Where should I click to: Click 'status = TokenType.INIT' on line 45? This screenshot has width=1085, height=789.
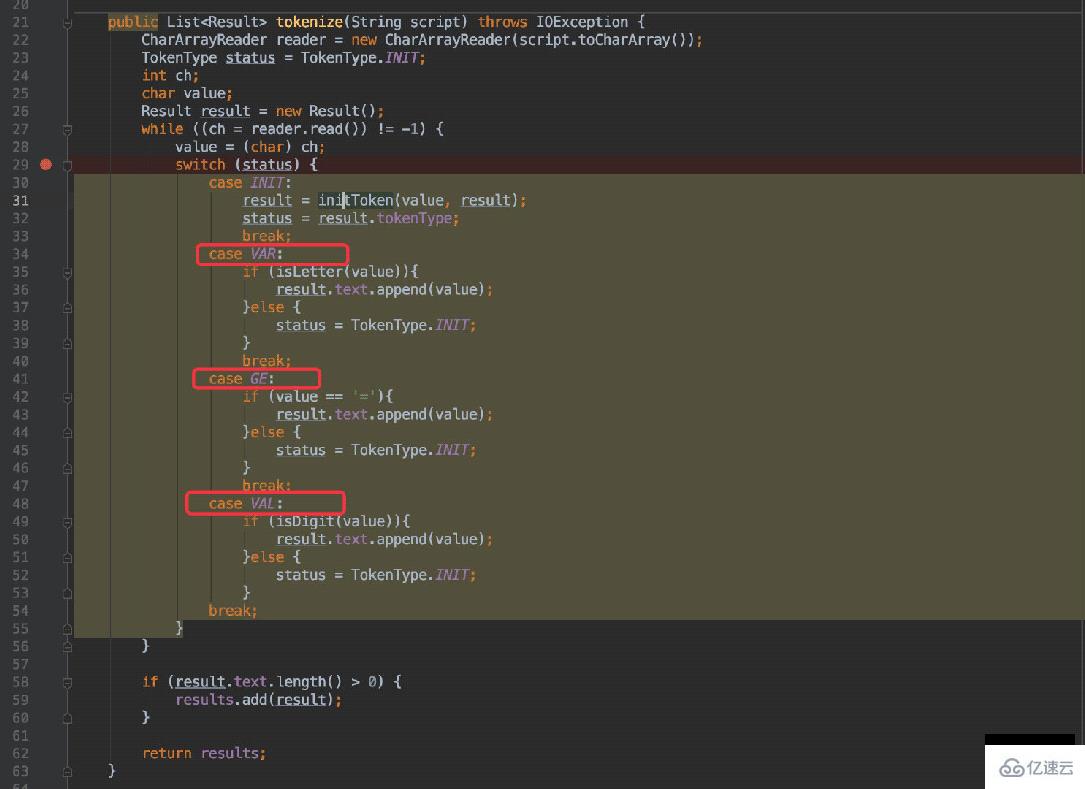point(374,451)
